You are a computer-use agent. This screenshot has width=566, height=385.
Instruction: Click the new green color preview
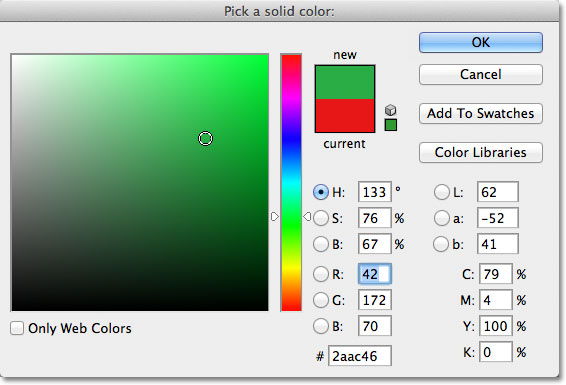click(x=345, y=83)
